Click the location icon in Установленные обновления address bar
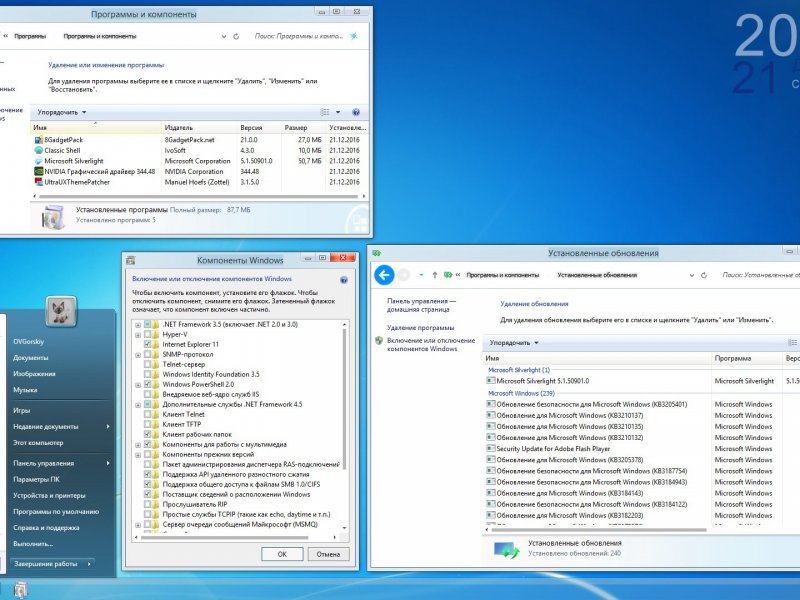This screenshot has height=600, width=800. tap(448, 275)
